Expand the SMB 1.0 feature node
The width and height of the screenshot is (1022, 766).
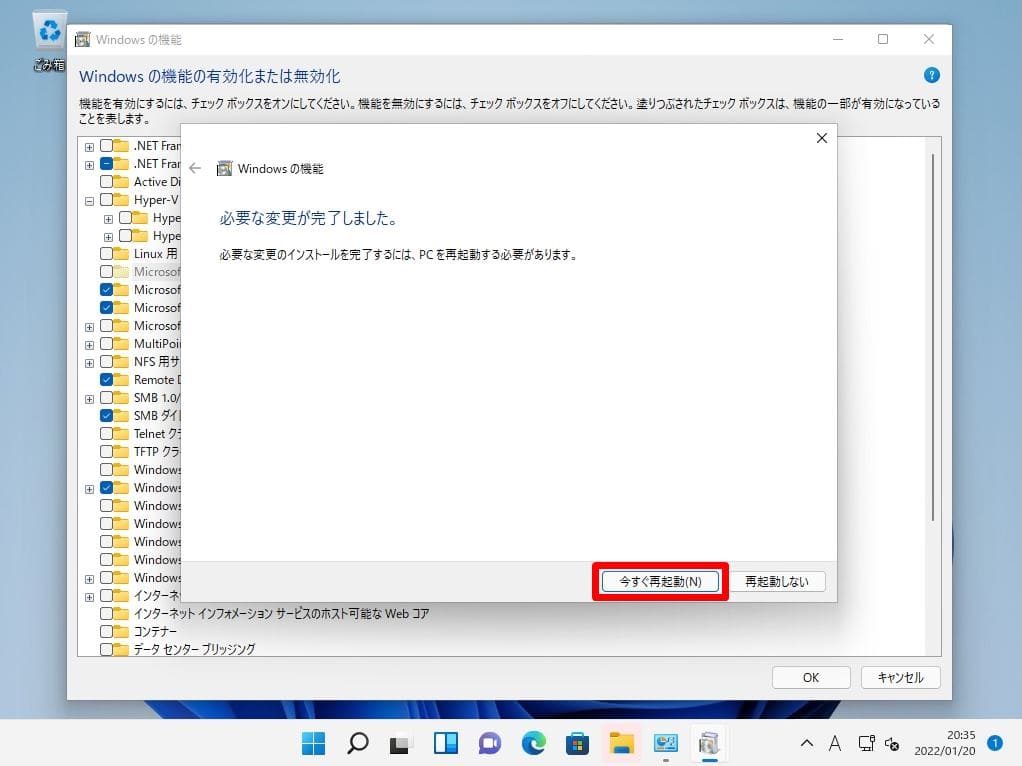[x=89, y=399]
